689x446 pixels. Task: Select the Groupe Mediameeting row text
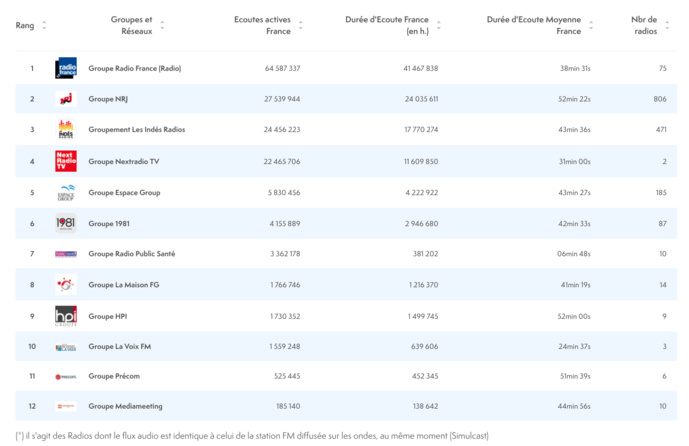(x=125, y=406)
